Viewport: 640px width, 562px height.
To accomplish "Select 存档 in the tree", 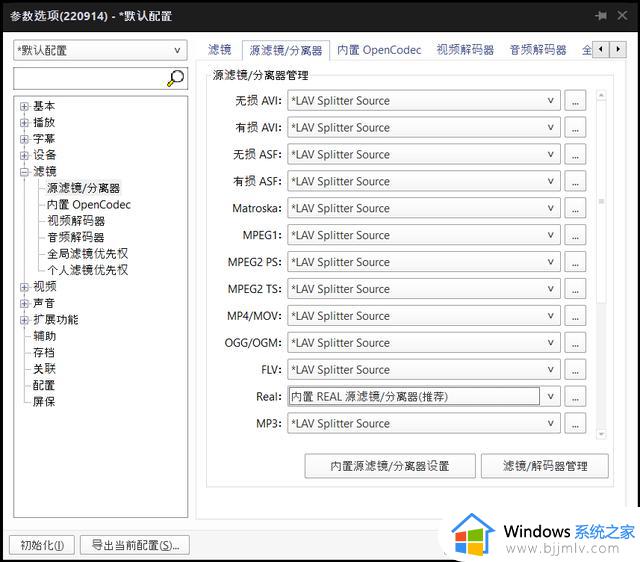I will tap(44, 353).
